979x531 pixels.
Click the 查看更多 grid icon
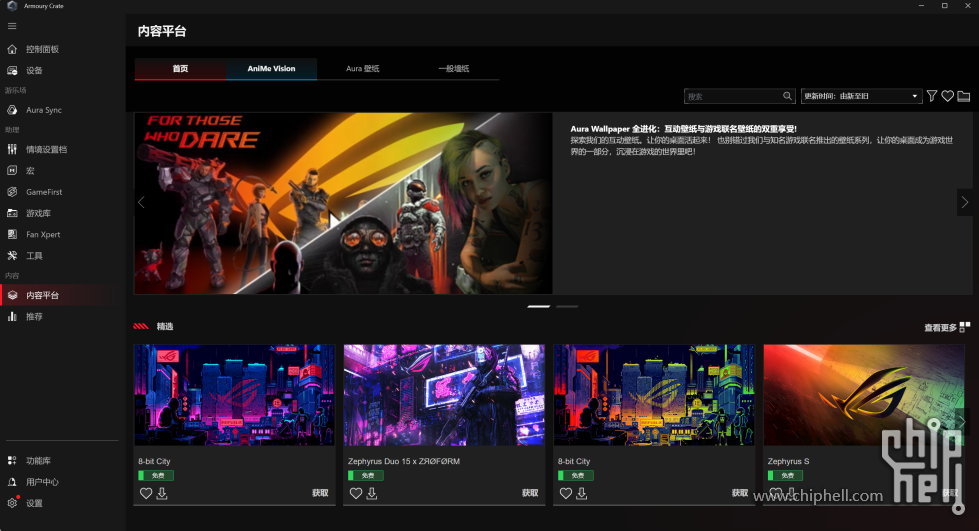[x=965, y=327]
